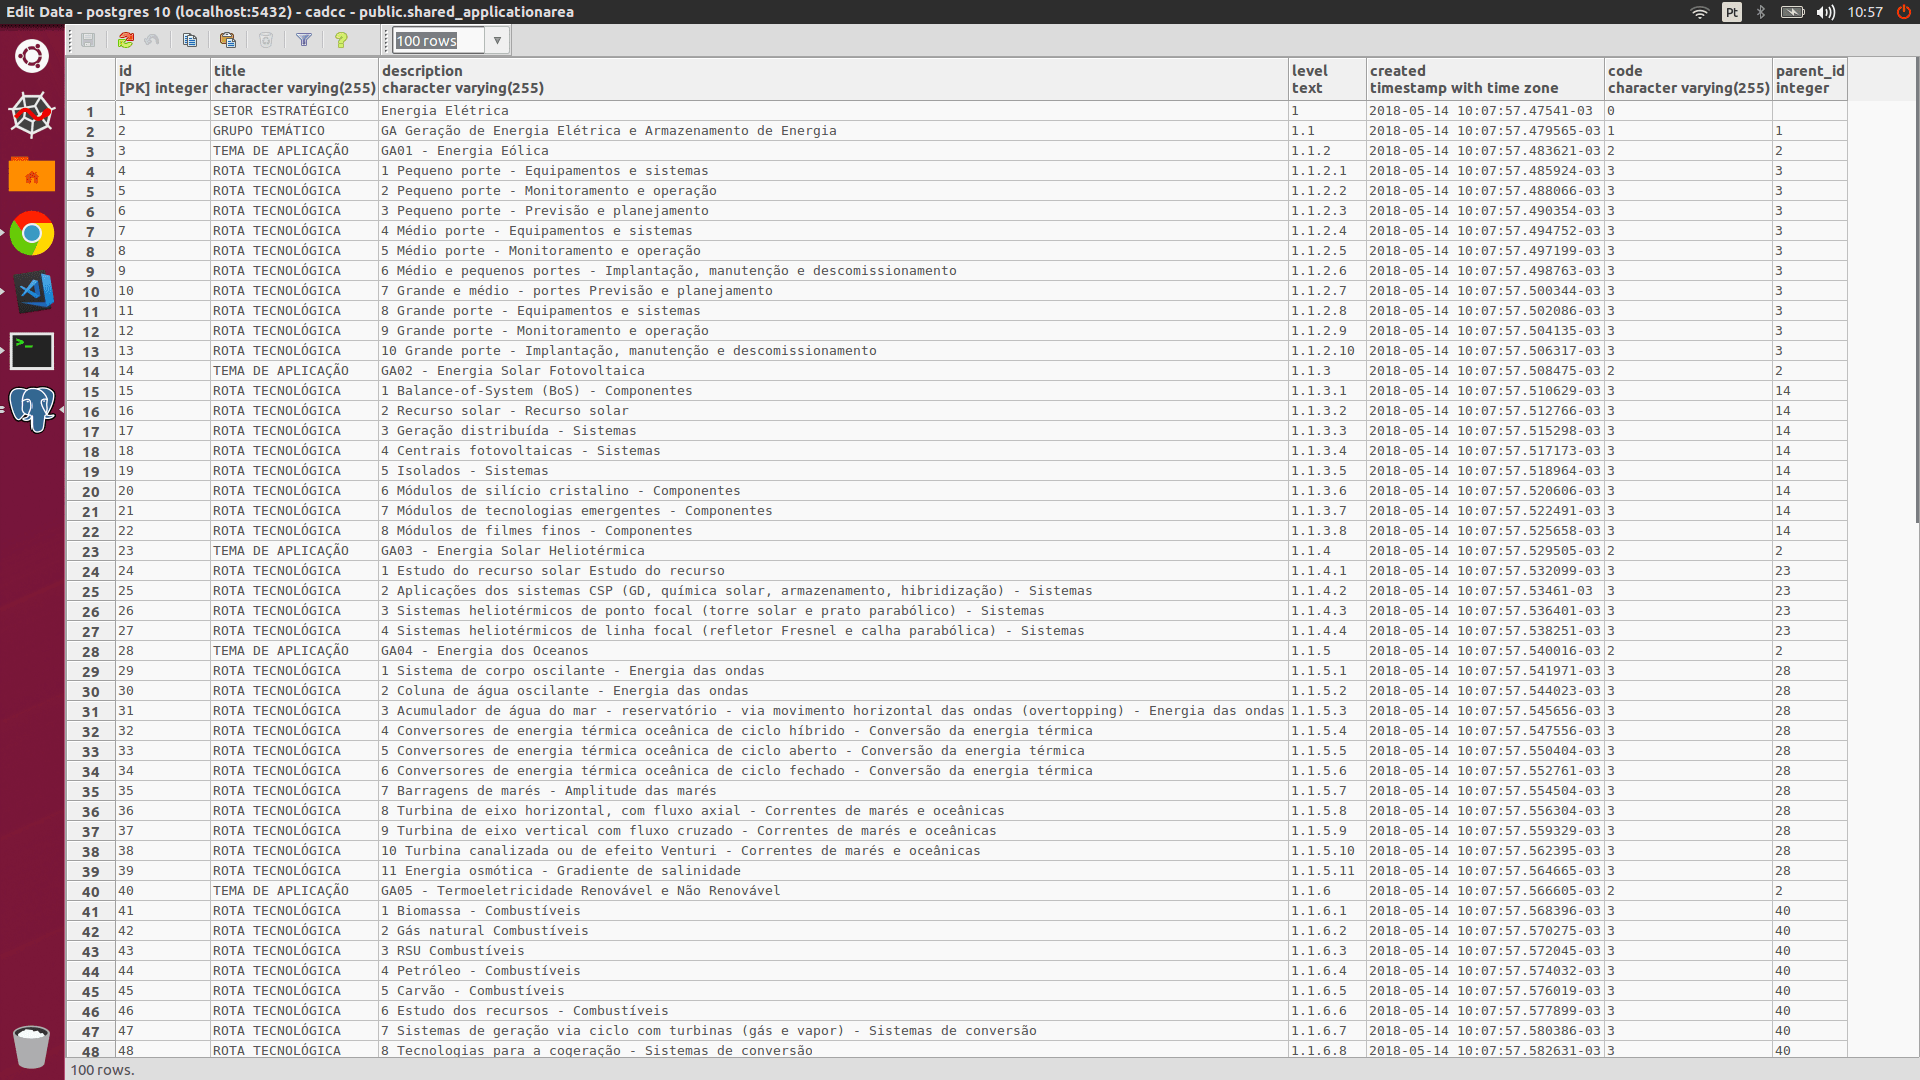Launch Visual Studio Code
This screenshot has height=1080, width=1920.
click(x=33, y=293)
